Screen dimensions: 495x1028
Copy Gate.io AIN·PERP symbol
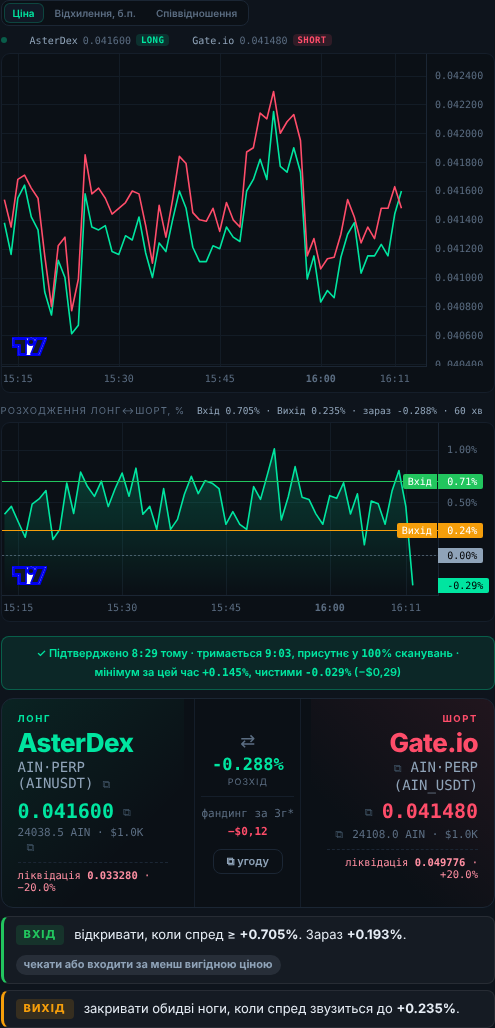coord(397,768)
